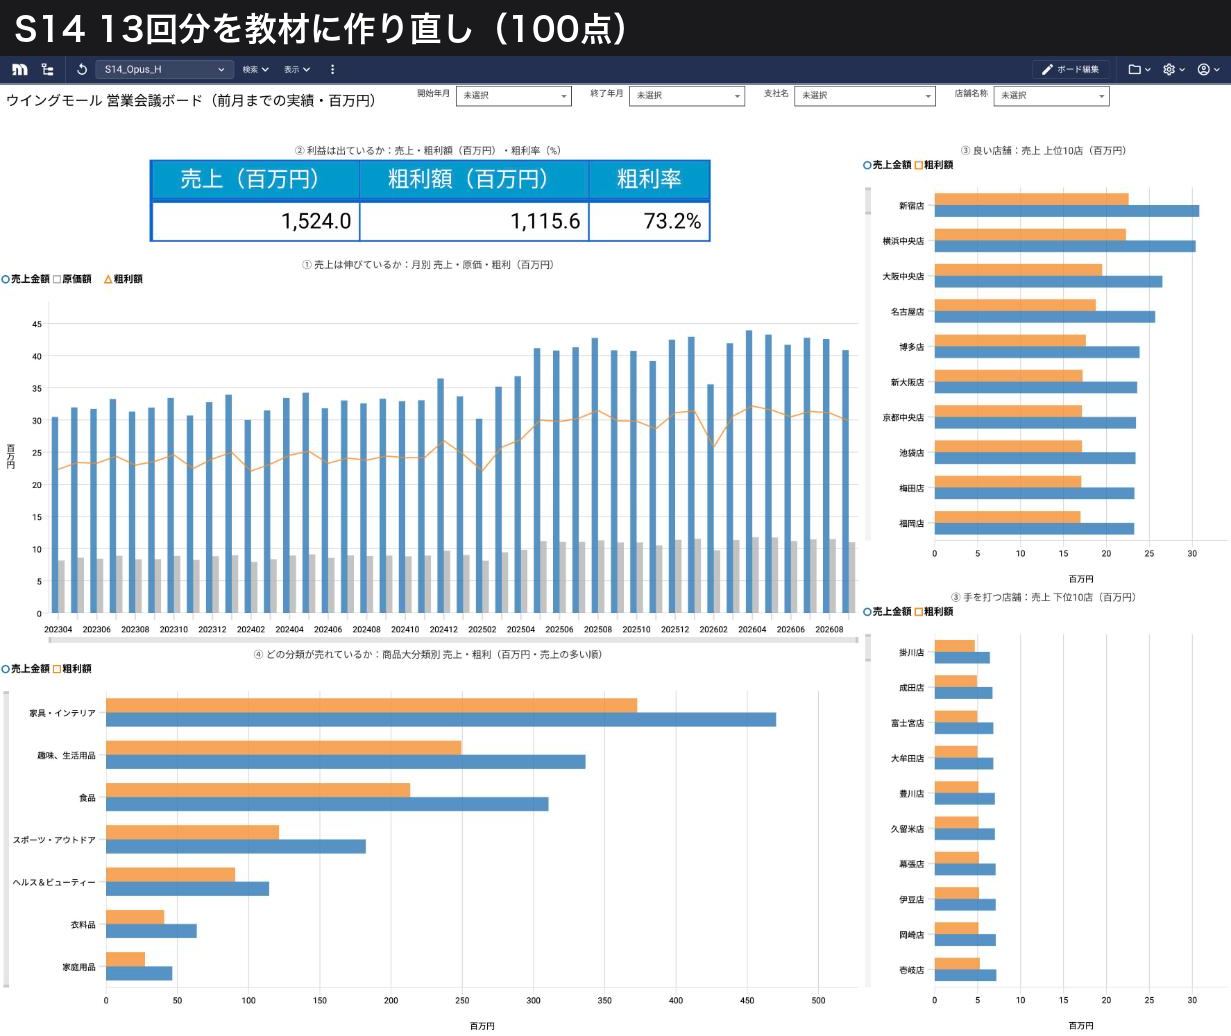Open the 検索 menu

coord(256,69)
